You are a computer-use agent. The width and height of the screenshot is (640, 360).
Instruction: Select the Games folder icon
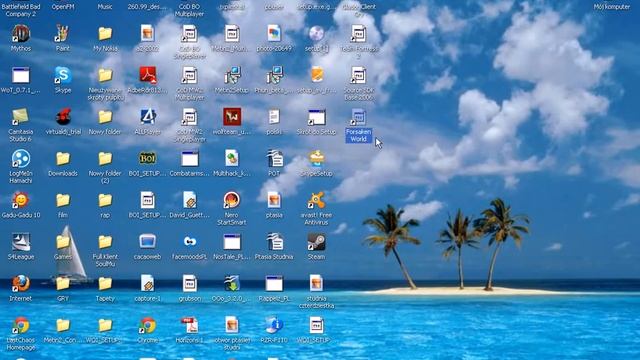pos(62,242)
